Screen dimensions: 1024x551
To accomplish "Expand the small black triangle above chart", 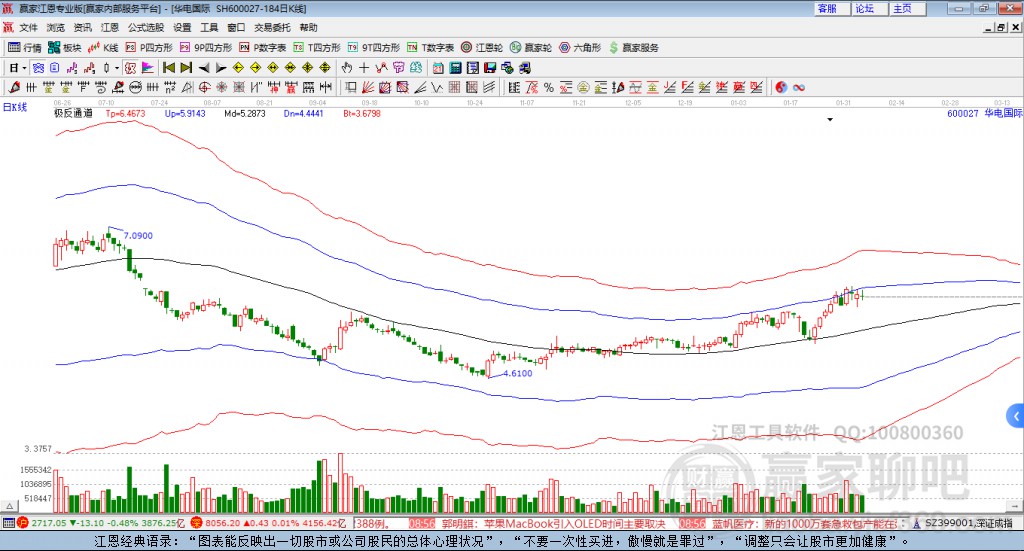I will [830, 120].
